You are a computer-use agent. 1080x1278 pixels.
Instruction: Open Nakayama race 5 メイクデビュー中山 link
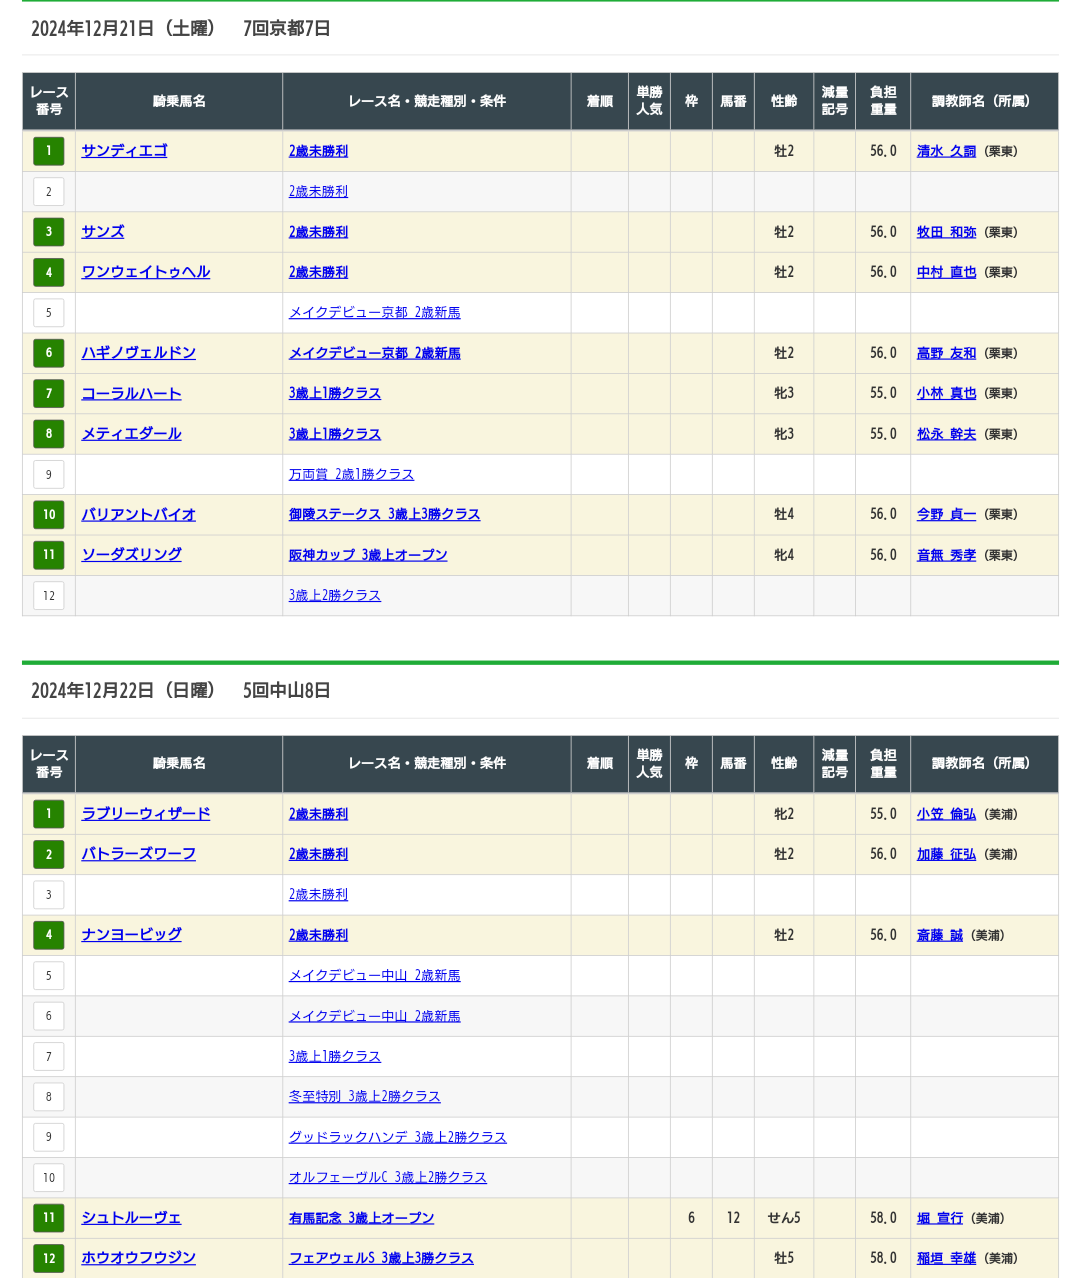375,976
